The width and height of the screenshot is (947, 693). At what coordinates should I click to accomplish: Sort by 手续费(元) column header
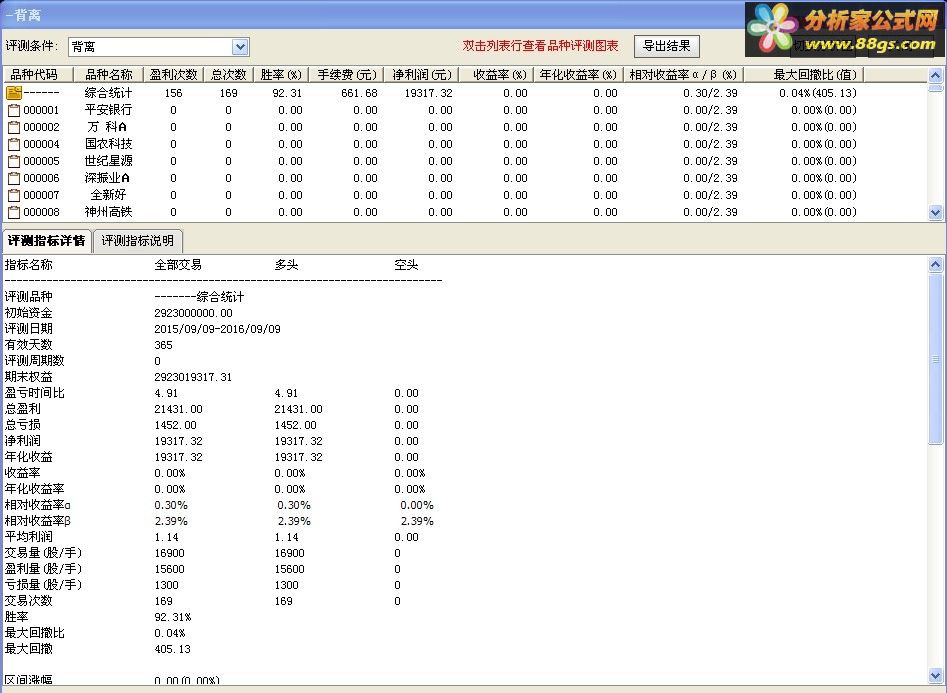(x=347, y=74)
